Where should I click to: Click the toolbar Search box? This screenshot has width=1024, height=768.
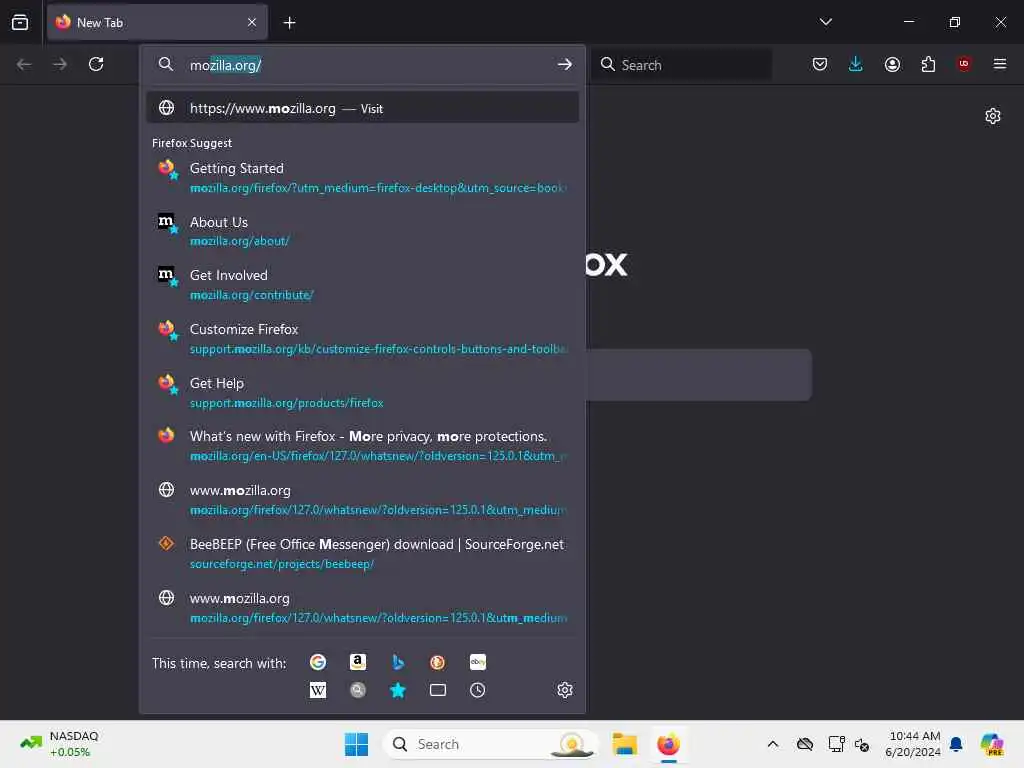682,65
